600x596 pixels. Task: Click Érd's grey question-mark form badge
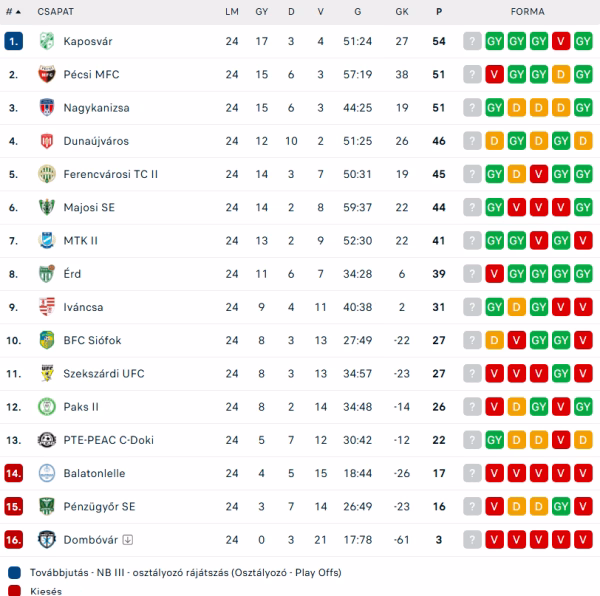472,274
